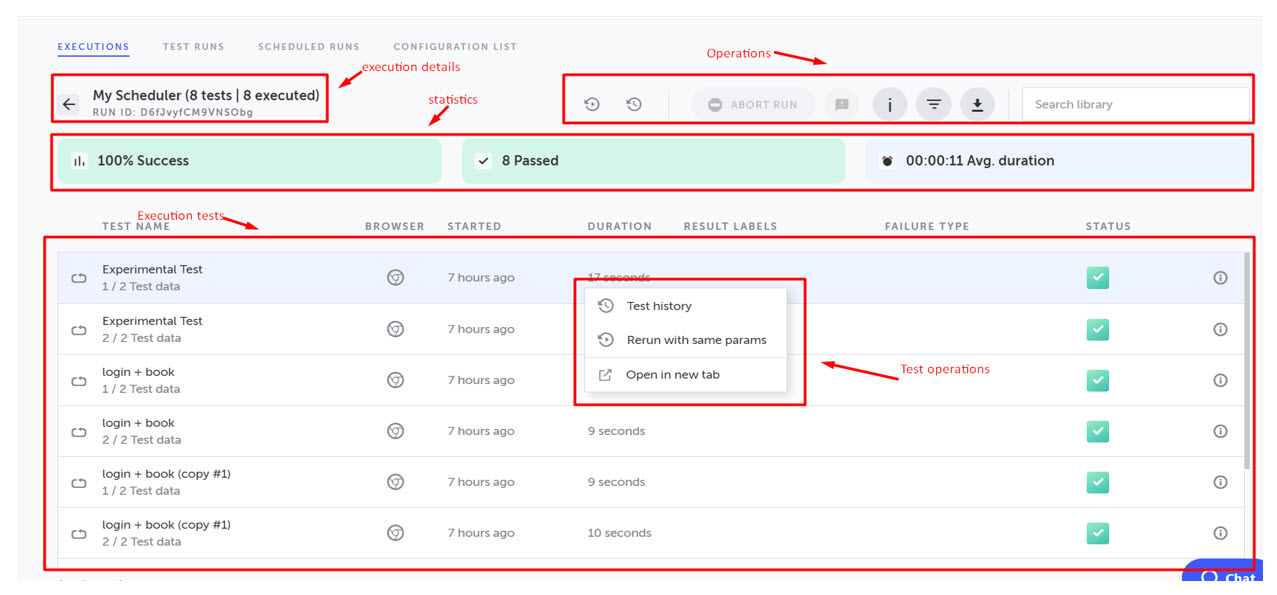Open info icon for first Experimental Test row
This screenshot has width=1277, height=595.
[1220, 278]
